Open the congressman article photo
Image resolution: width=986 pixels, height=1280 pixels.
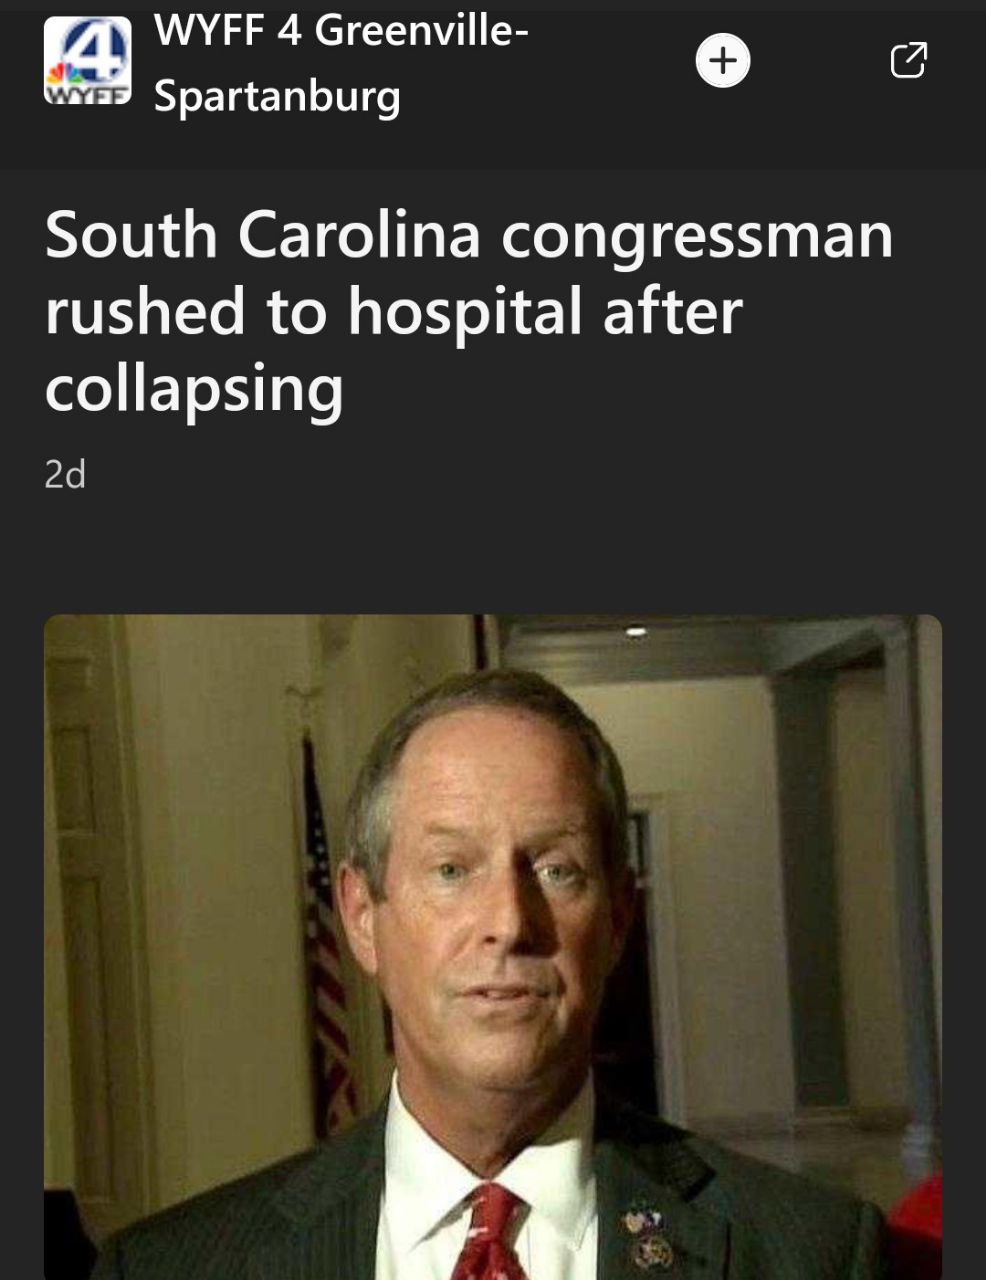click(493, 947)
